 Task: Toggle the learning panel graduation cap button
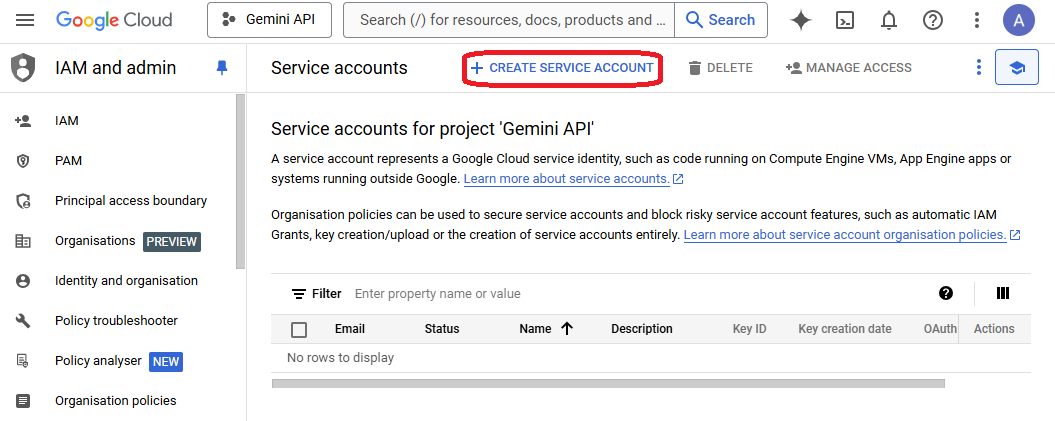click(x=1016, y=68)
